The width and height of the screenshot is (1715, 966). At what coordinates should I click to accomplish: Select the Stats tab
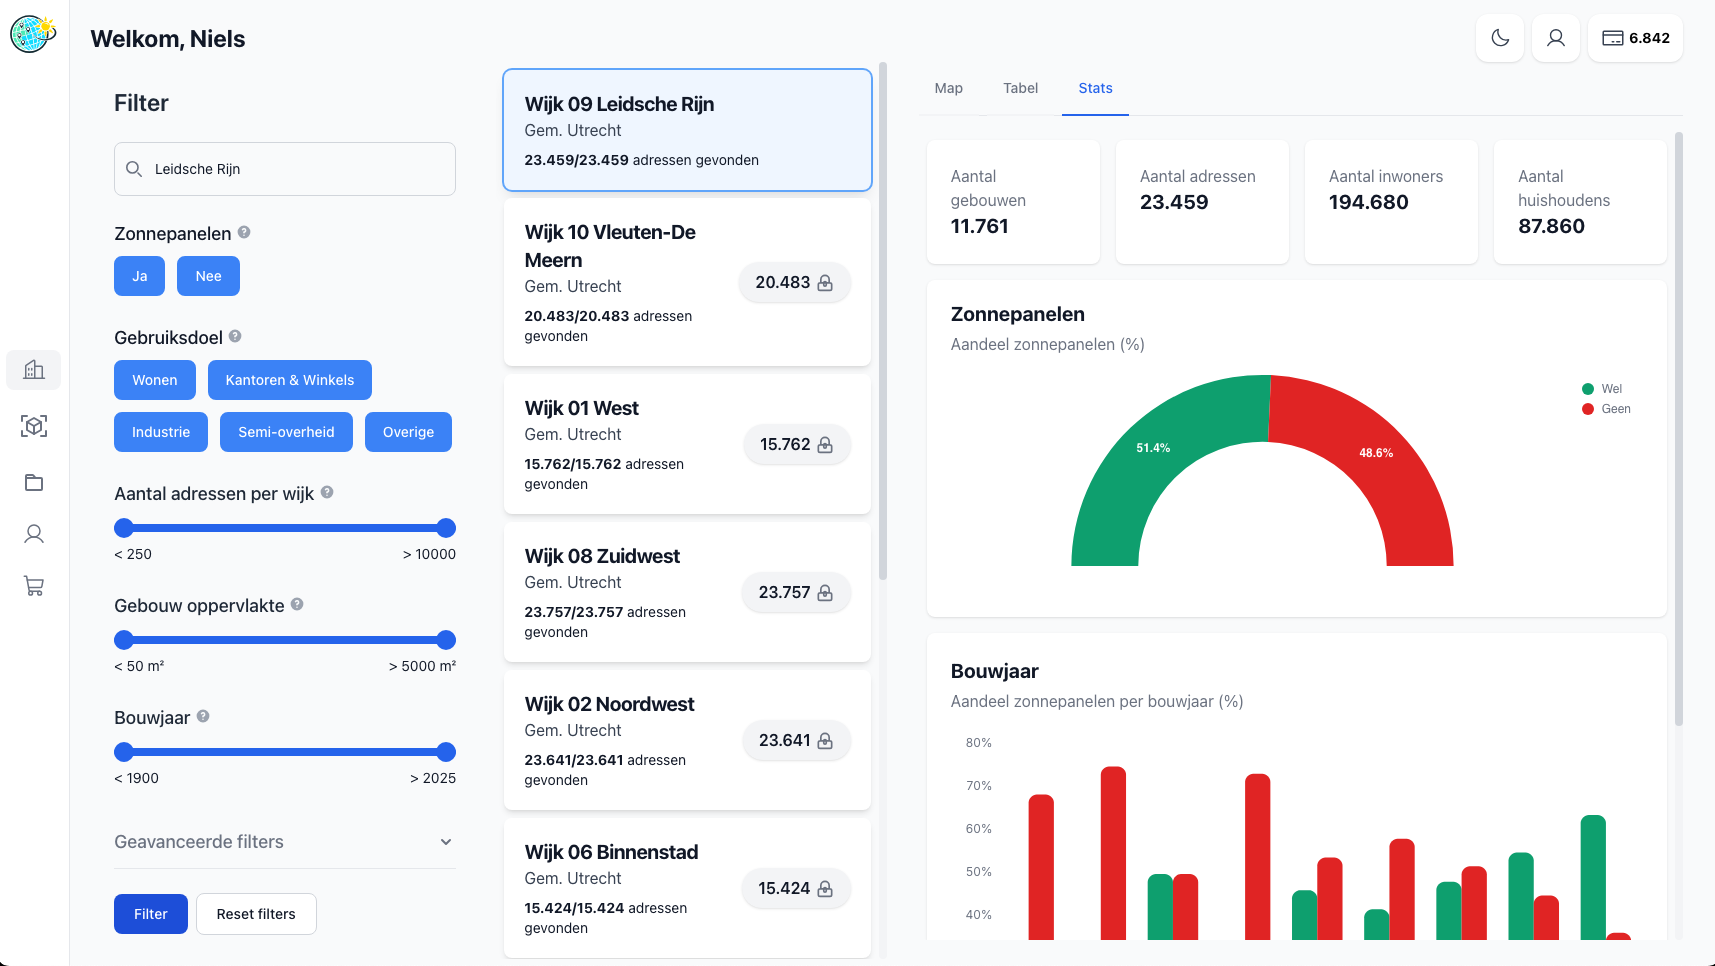click(1095, 88)
